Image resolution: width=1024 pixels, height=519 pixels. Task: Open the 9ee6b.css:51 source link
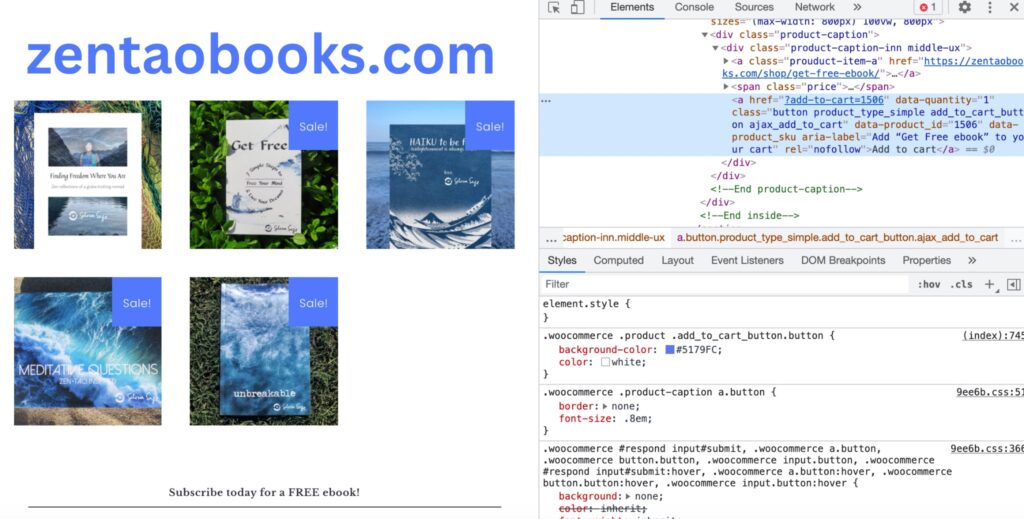click(990, 392)
